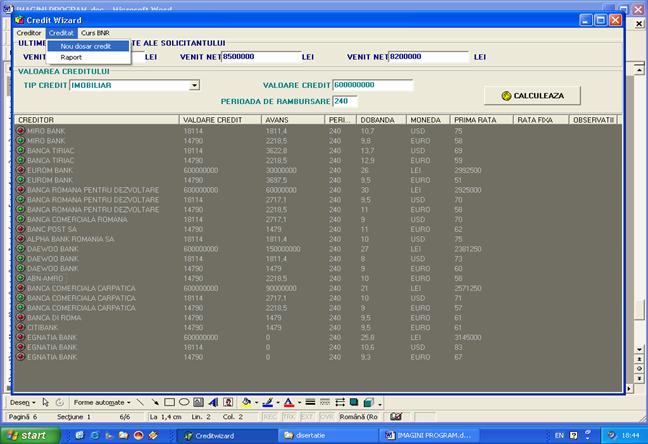Click the Windows start button
This screenshot has height=444, width=648.
[29, 435]
